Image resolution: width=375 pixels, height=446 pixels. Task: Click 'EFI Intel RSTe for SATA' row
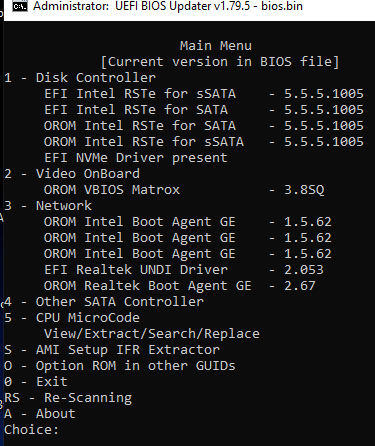(x=204, y=110)
